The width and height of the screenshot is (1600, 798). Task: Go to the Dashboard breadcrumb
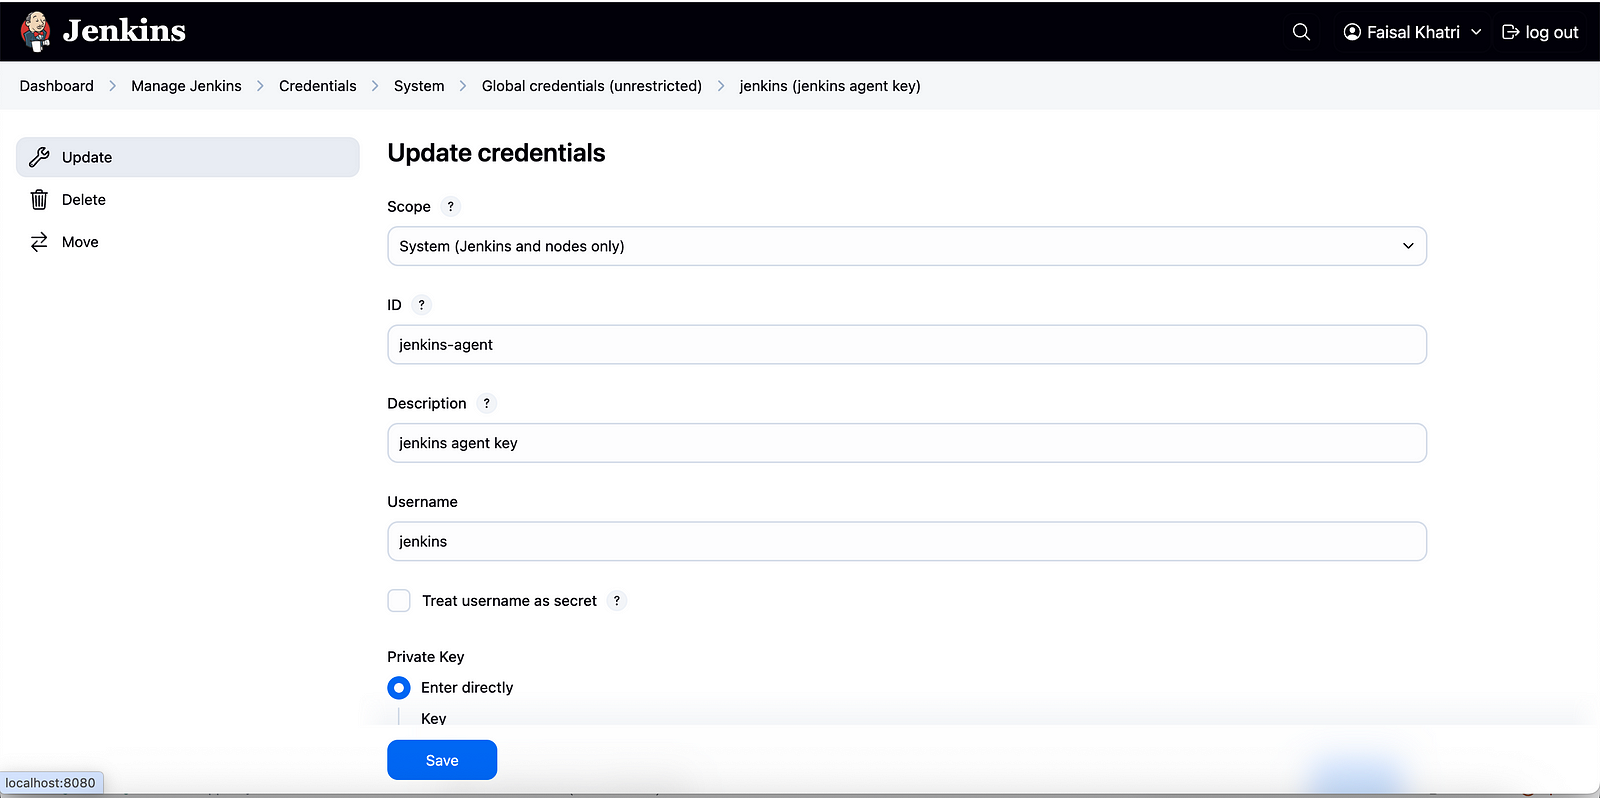click(57, 86)
